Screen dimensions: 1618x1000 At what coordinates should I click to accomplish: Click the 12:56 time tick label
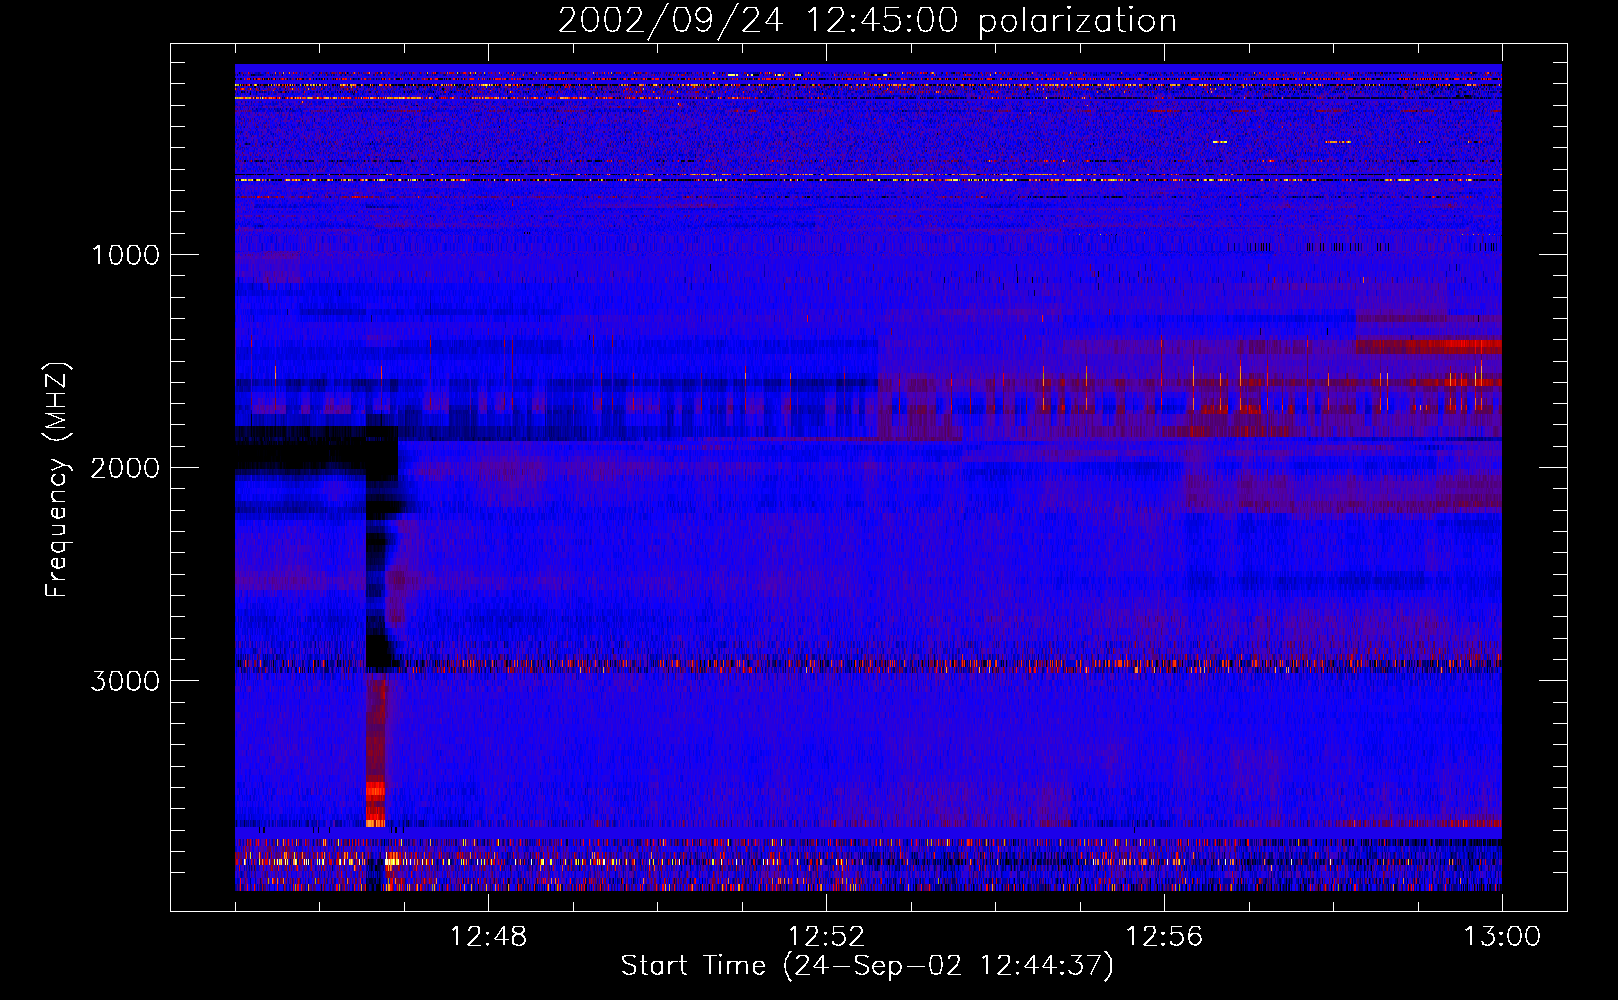click(1164, 937)
